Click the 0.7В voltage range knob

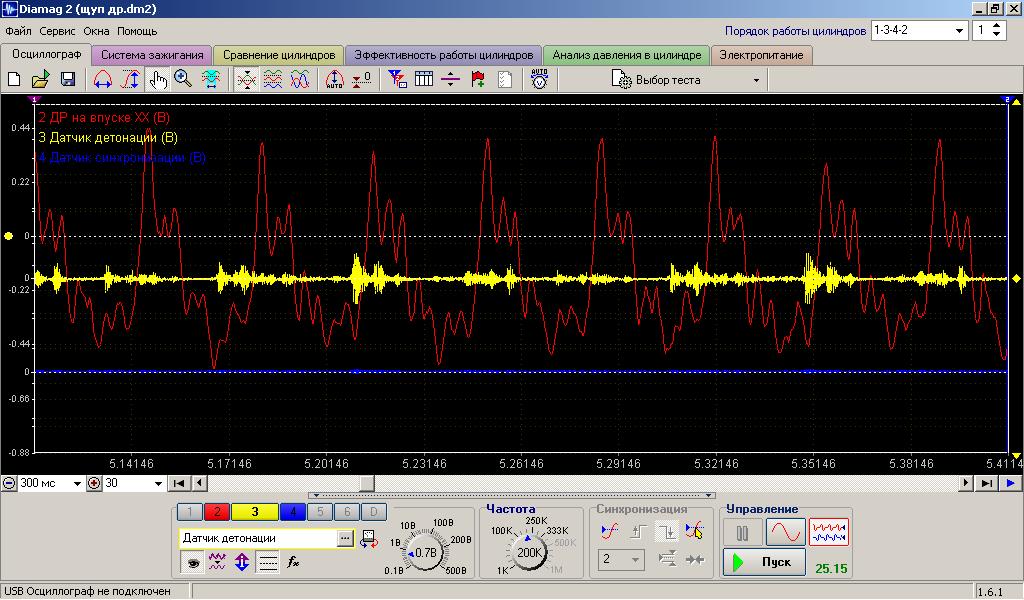[x=424, y=553]
